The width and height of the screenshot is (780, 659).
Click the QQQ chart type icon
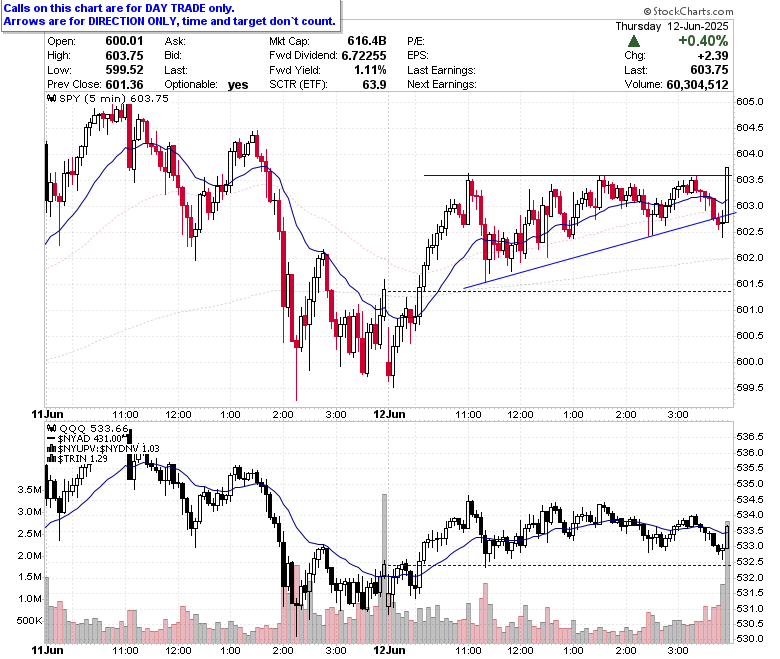(51, 428)
